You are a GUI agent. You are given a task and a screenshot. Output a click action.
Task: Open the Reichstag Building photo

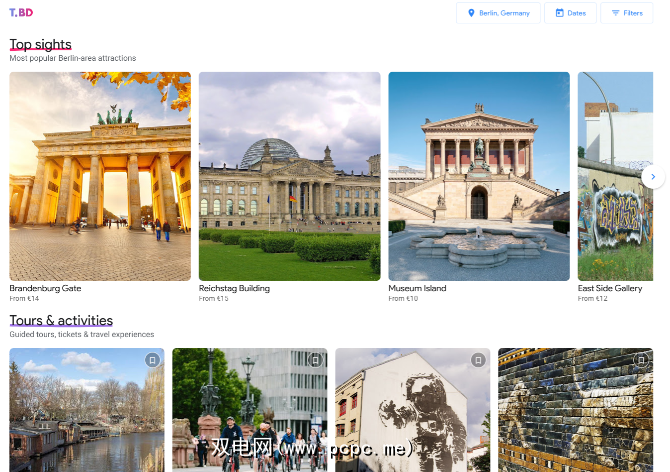[290, 176]
